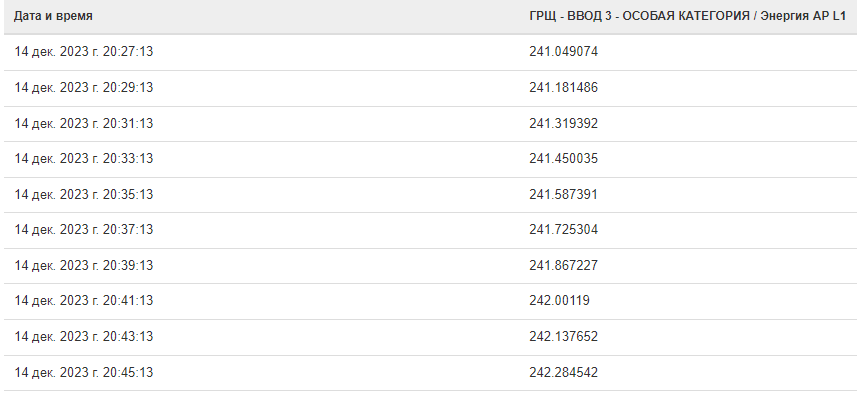Viewport: 857px width, 393px height.
Task: Click the energy value 242.137652
Action: [563, 336]
